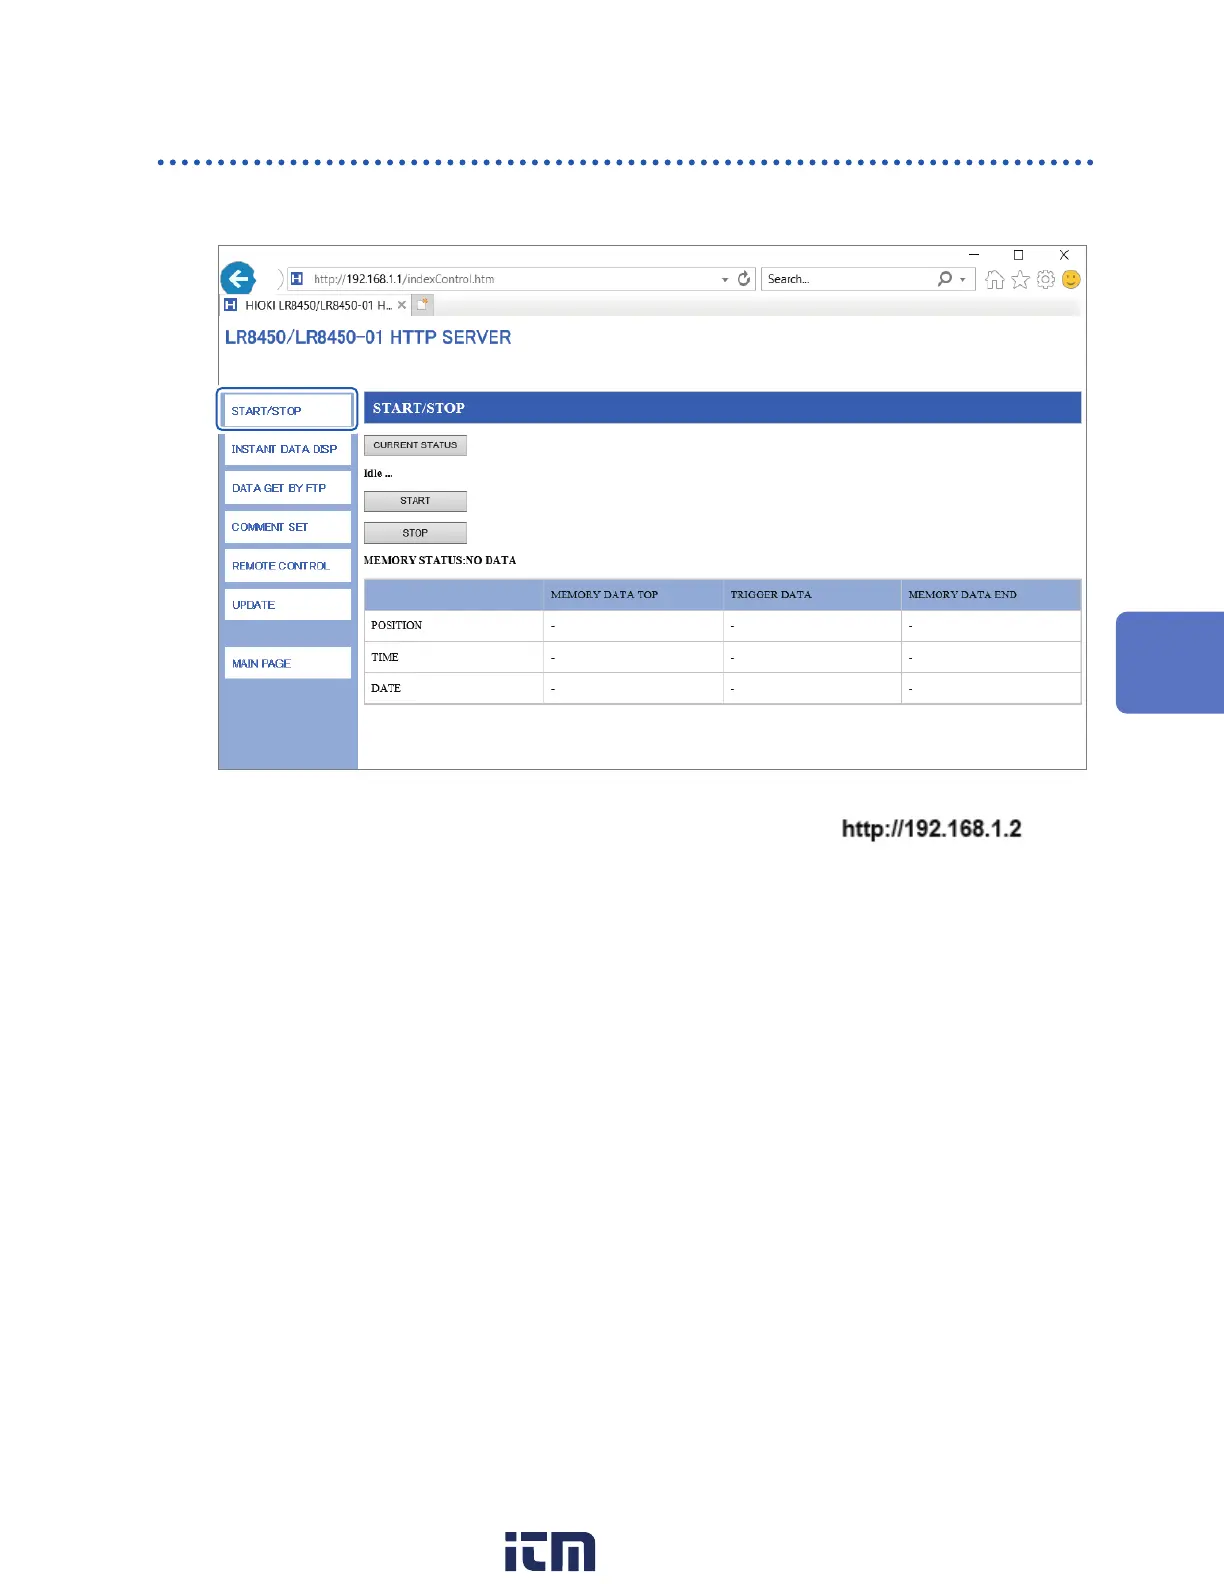Select the TIME row label

click(385, 657)
